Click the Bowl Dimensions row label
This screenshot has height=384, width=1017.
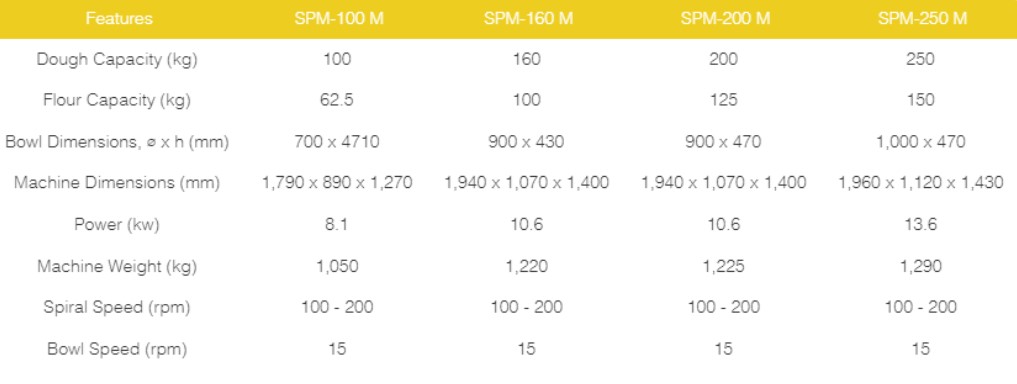[117, 142]
